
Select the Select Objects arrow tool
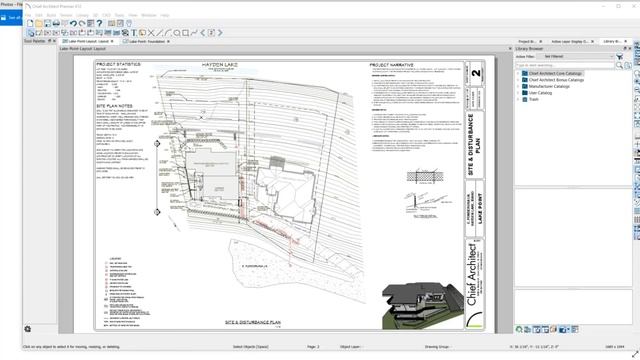tap(31, 33)
